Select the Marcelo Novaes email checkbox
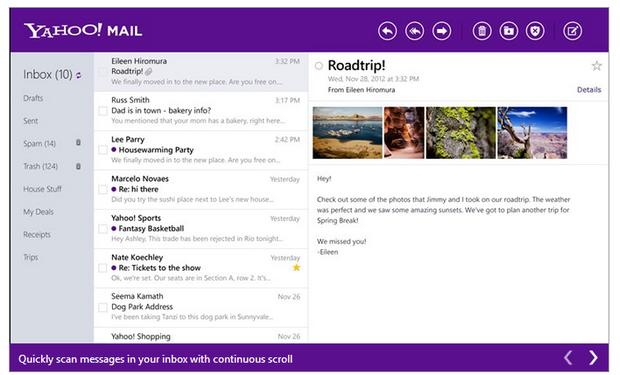620x375 pixels. point(102,189)
